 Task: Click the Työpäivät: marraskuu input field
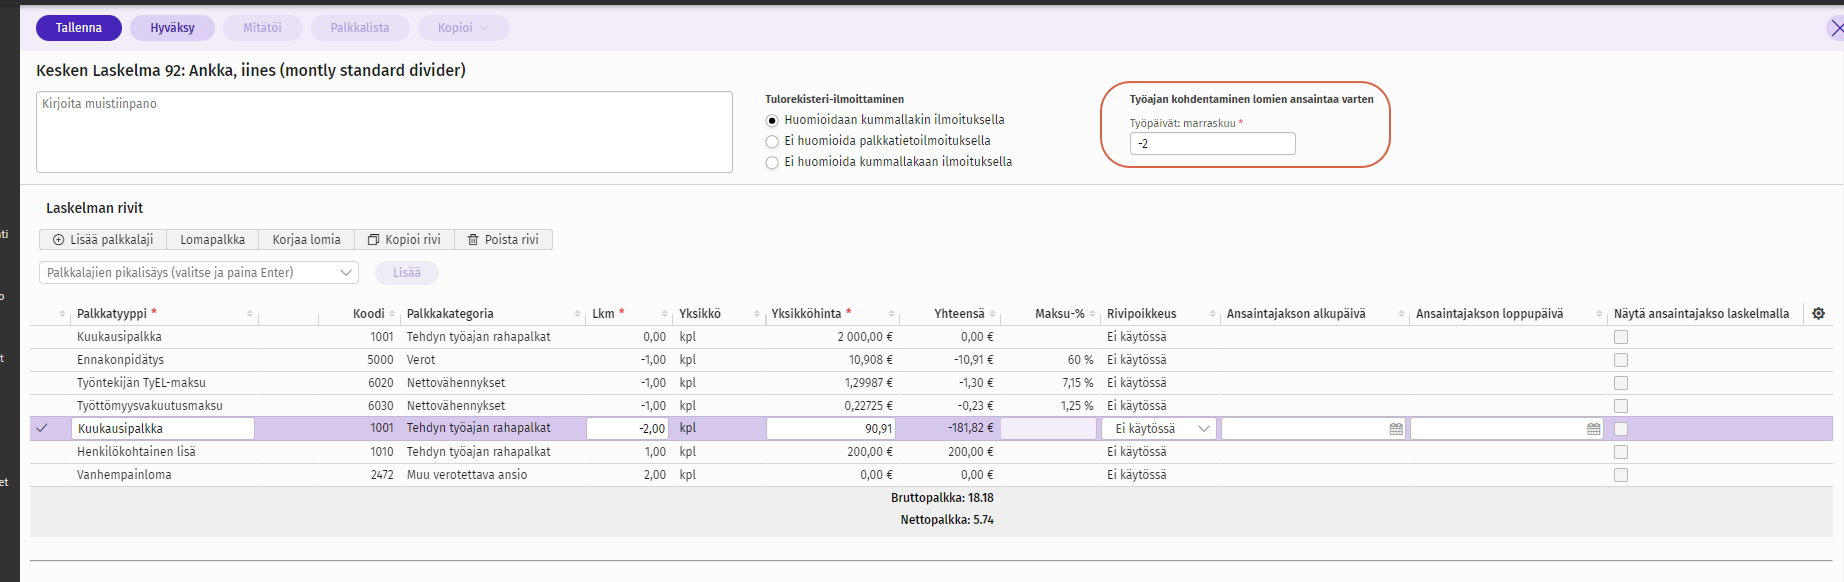1212,144
